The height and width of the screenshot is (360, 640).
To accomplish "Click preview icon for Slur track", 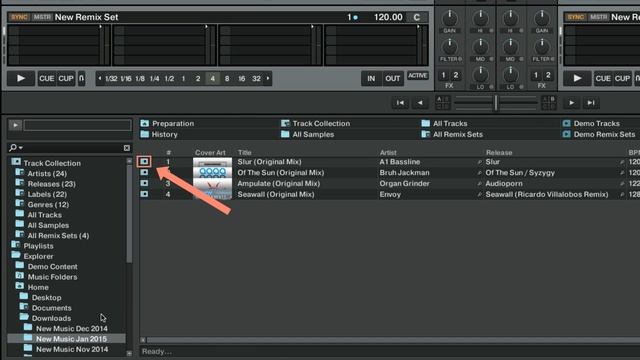I will point(144,162).
